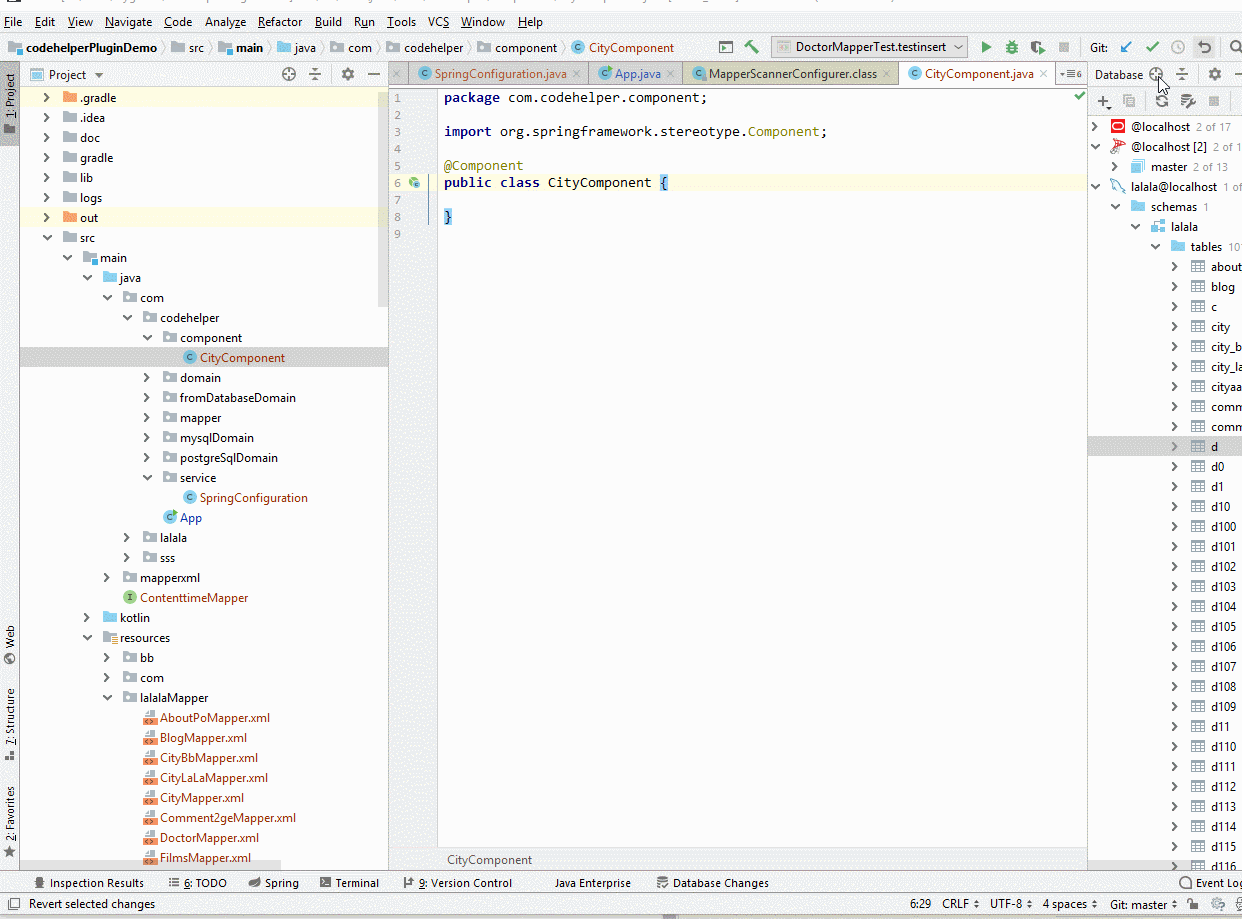Expand the domain package folder
1242x919 pixels.
[147, 378]
